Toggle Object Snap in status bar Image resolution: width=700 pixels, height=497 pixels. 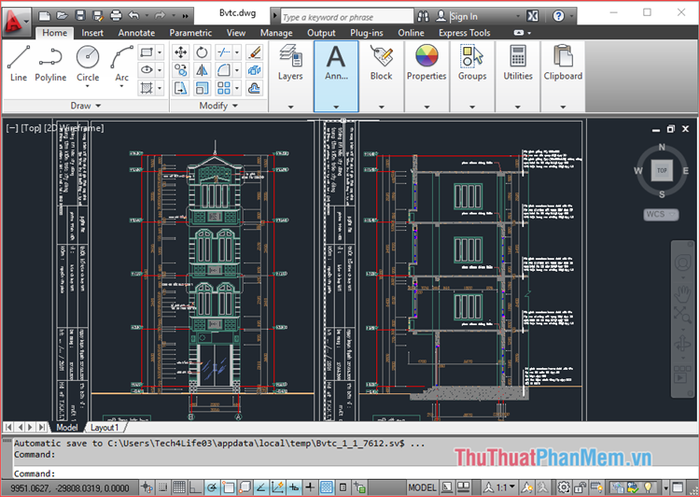point(228,487)
